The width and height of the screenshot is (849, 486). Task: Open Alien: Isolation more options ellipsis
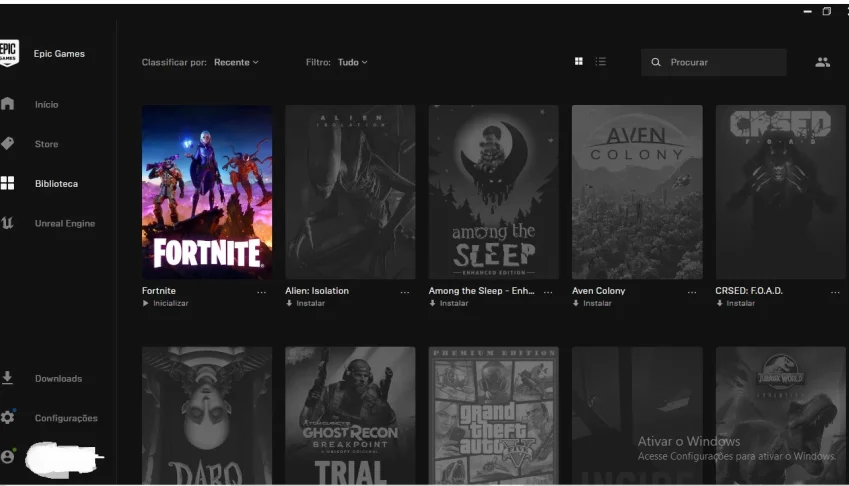(x=405, y=292)
